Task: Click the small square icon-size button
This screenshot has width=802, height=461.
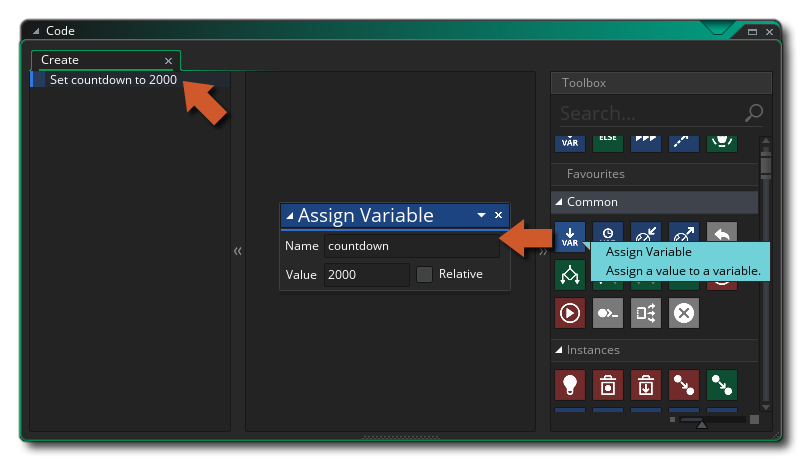Action: click(673, 420)
